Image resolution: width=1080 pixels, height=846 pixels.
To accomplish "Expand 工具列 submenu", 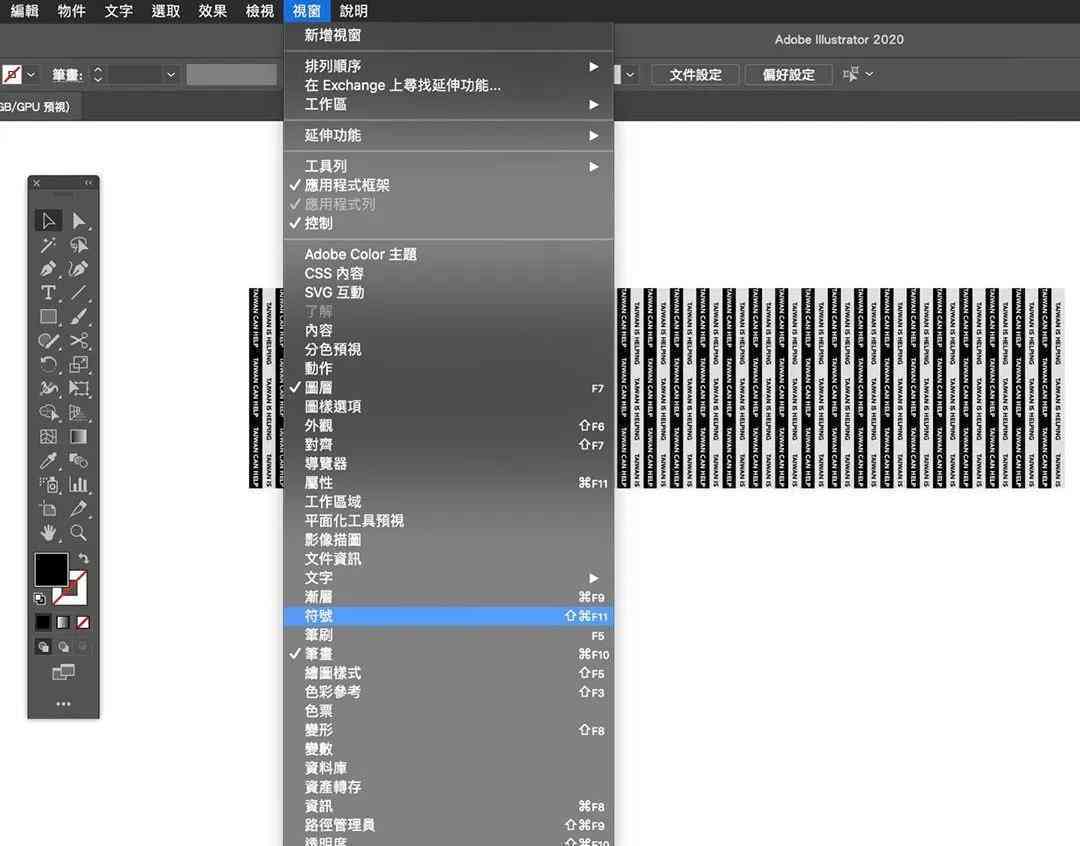I will pyautogui.click(x=448, y=166).
